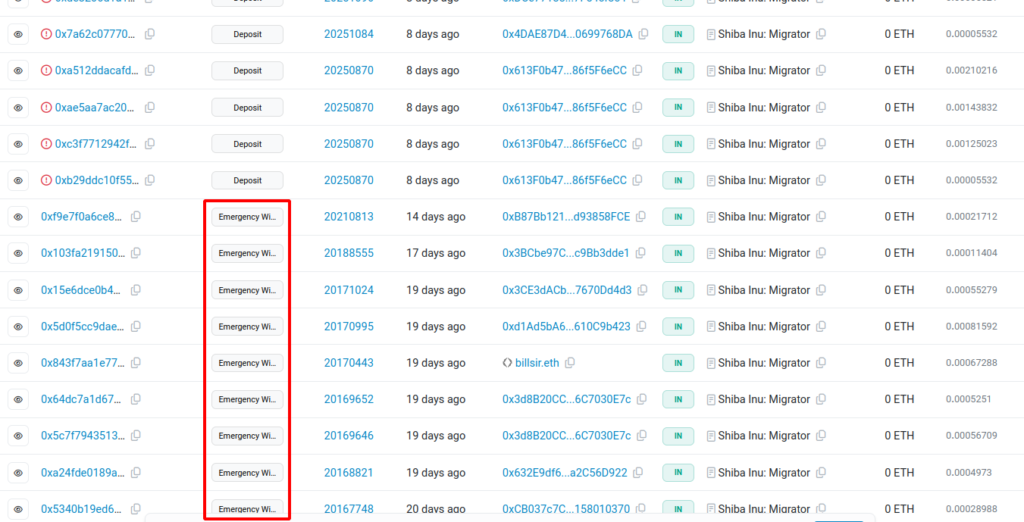Copy sender address 0x632E9df6...a2C56D922
1024x522 pixels.
[638, 472]
